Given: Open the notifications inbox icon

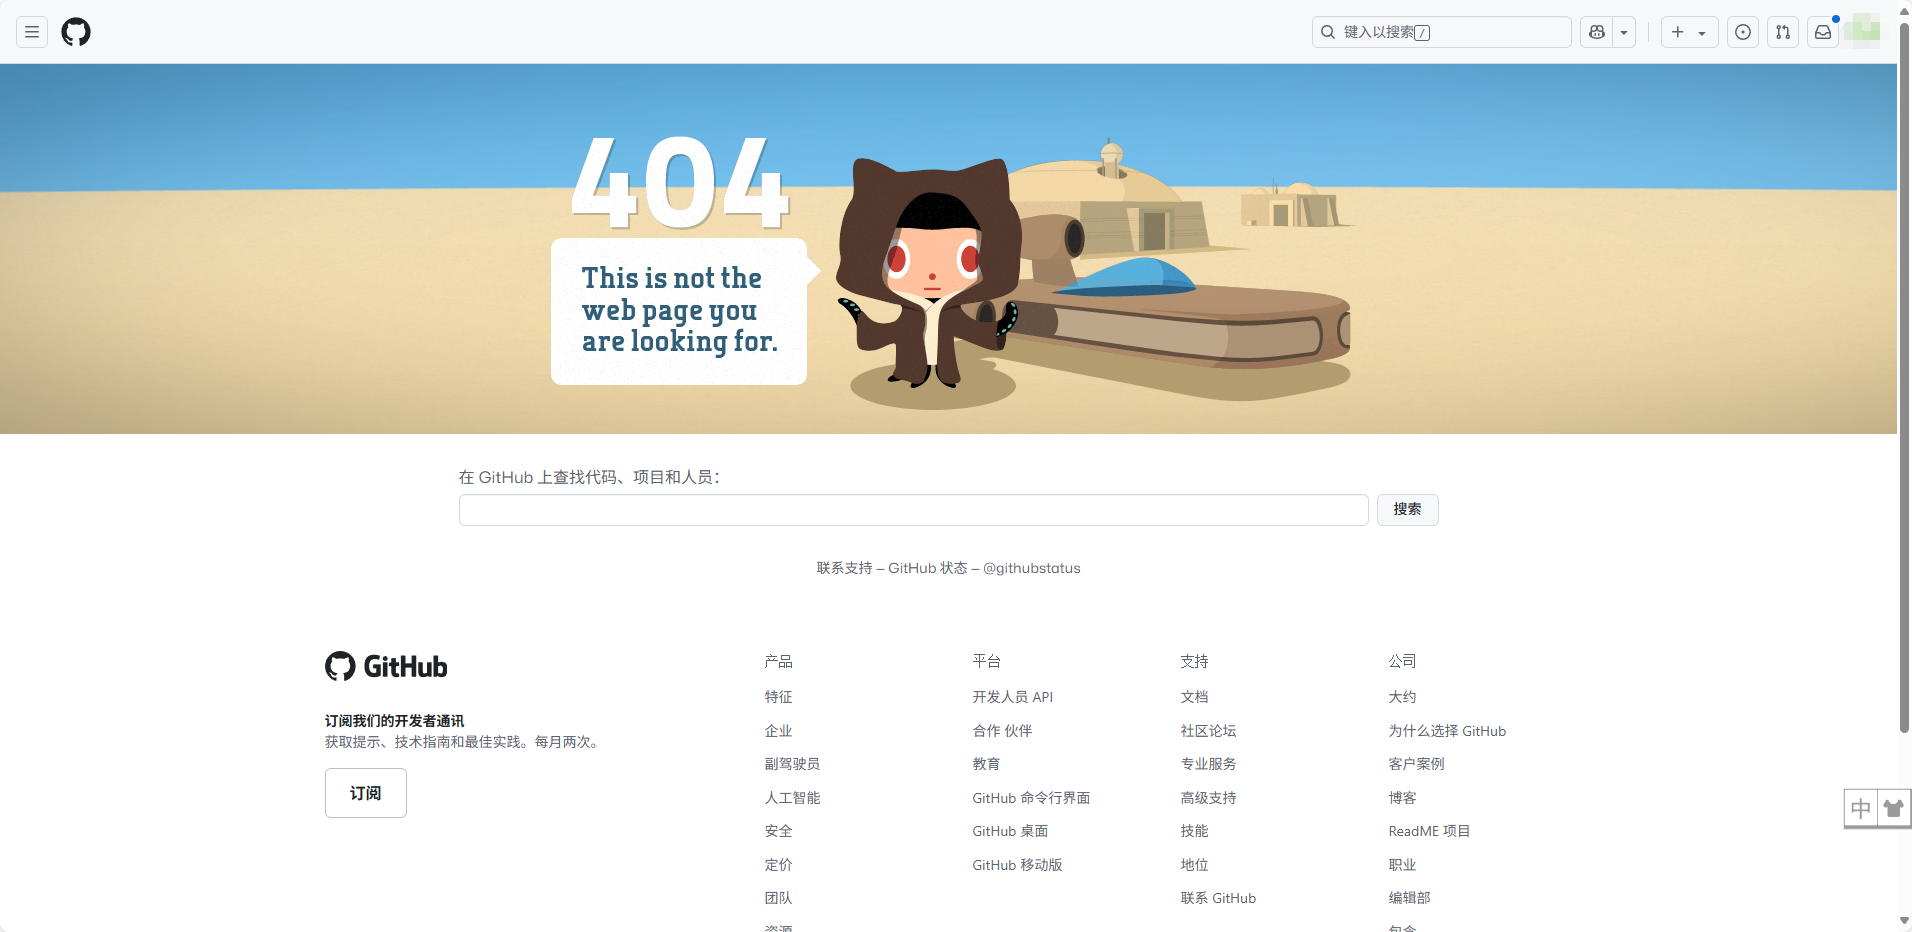Looking at the screenshot, I should pos(1823,32).
